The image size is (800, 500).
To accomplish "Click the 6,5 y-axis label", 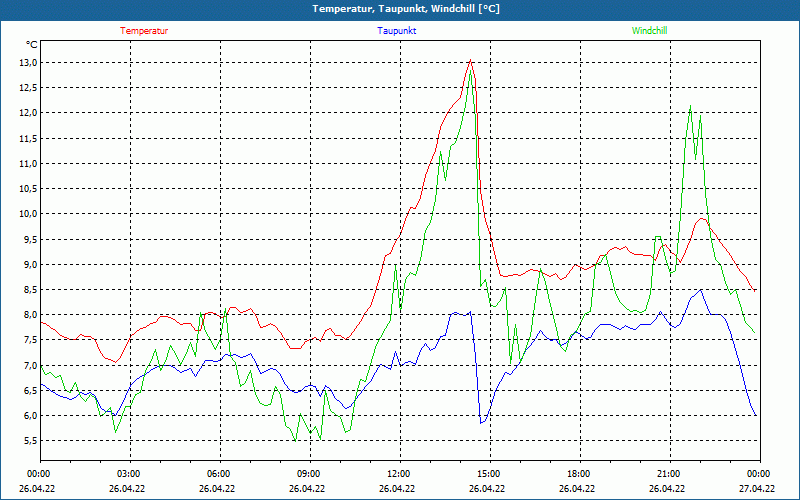I will (x=31, y=390).
